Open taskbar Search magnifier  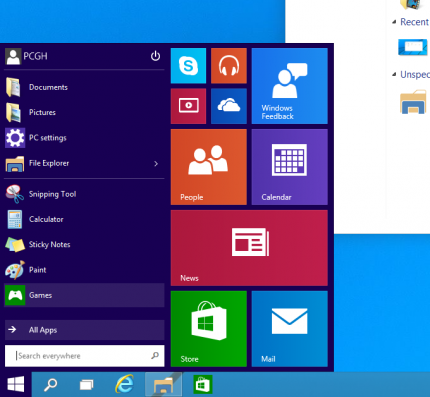point(51,385)
